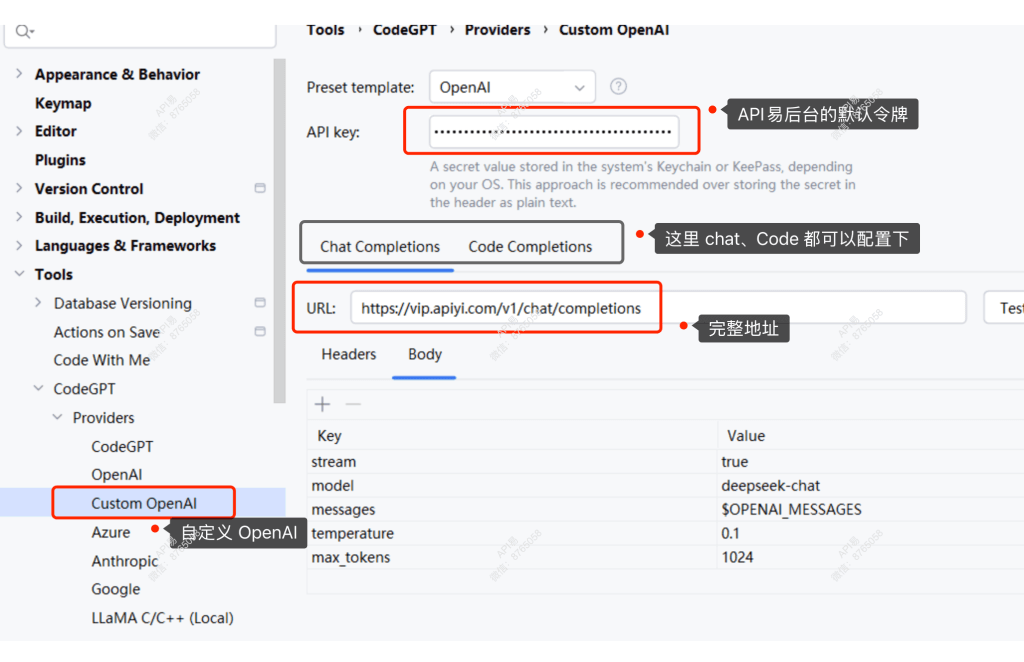1024x662 pixels.
Task: Click the project-level icon next to Version Control
Action: (x=260, y=188)
